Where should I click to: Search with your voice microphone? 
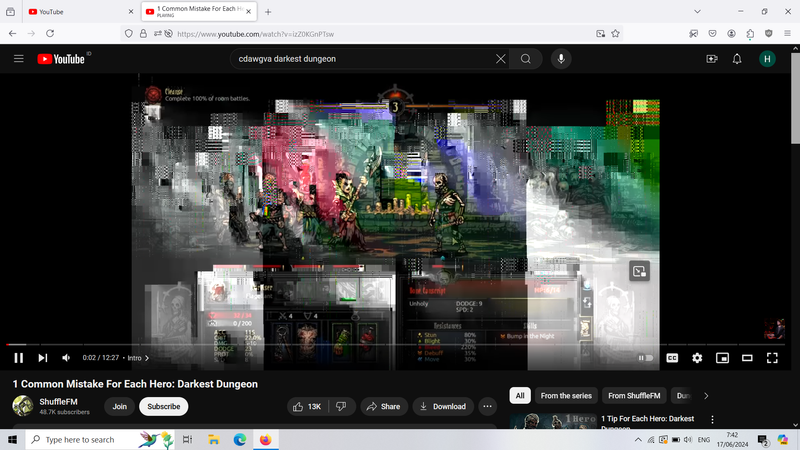click(561, 59)
